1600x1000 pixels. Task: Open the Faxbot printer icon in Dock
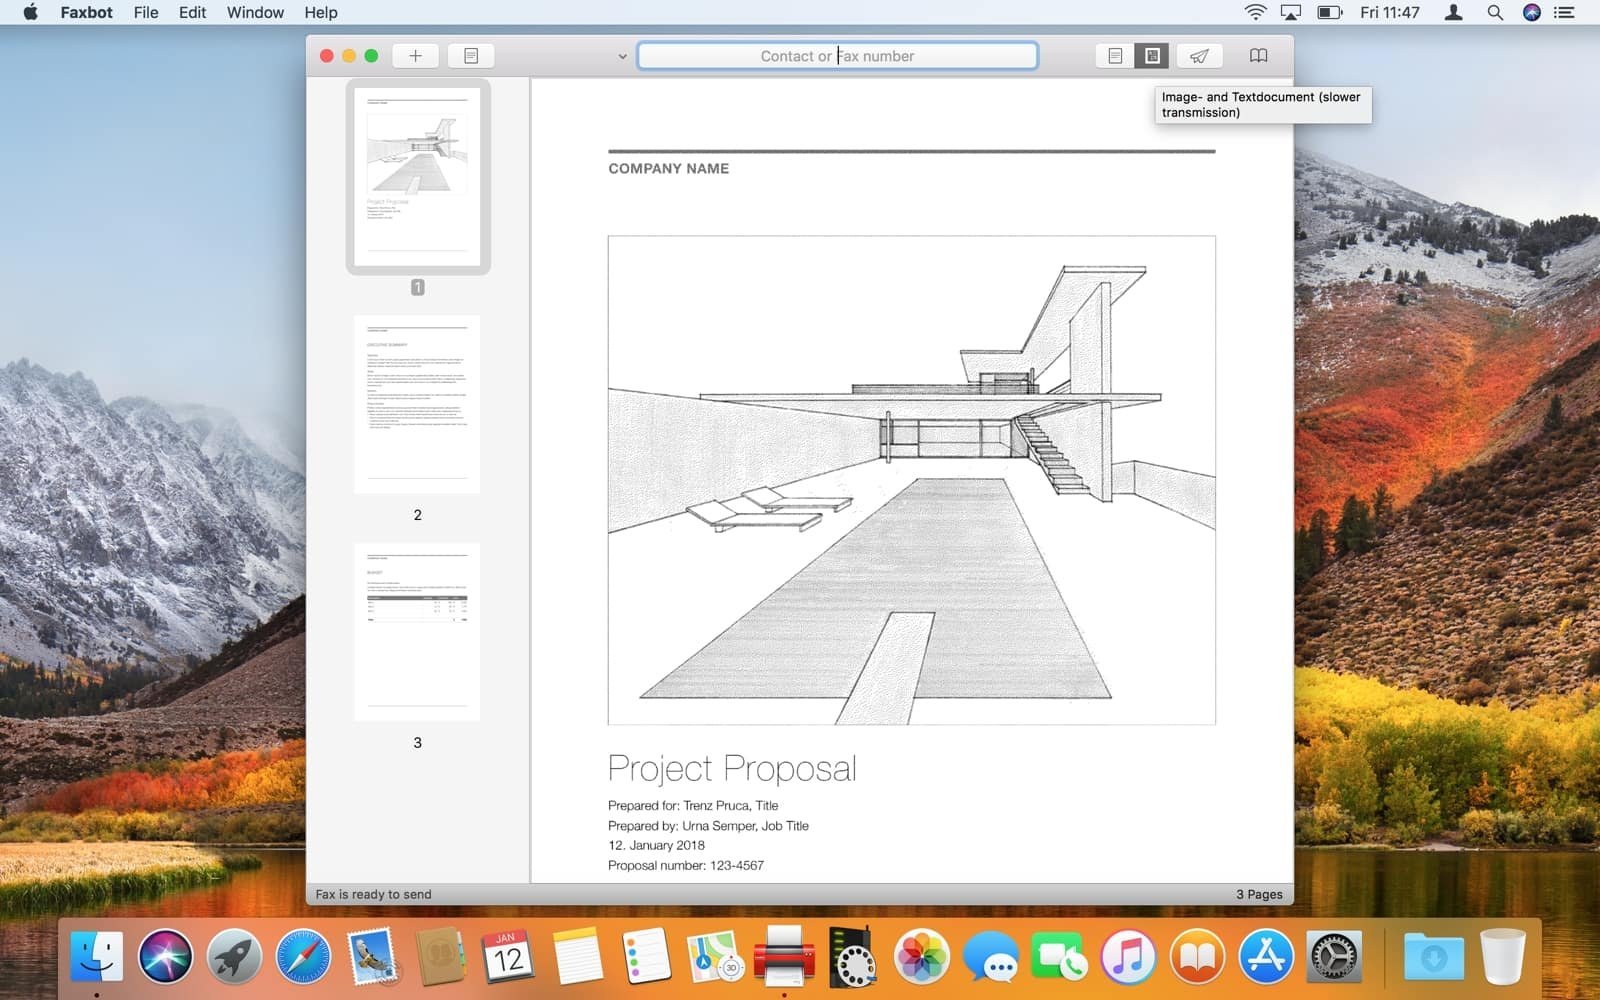coord(783,955)
